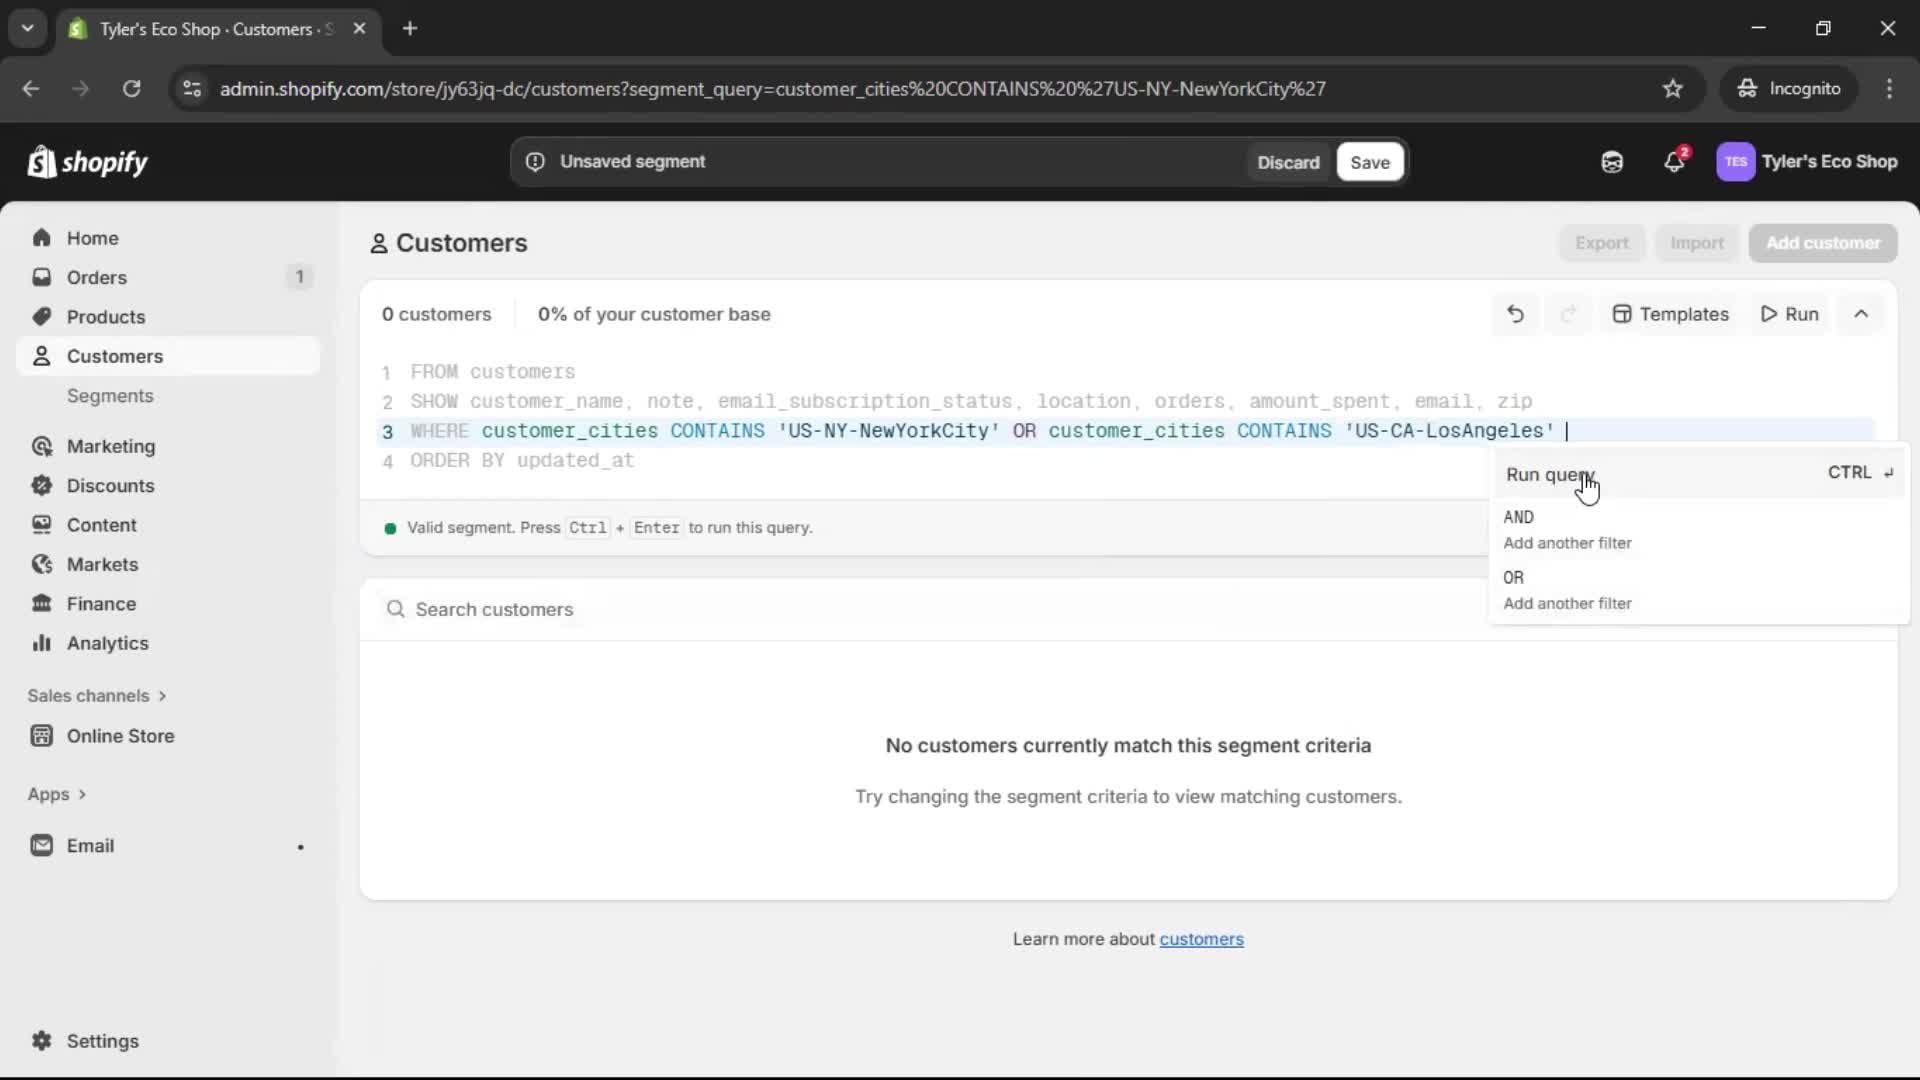Bookmark this page with the star icon
The image size is (1920, 1080).
[x=1673, y=88]
